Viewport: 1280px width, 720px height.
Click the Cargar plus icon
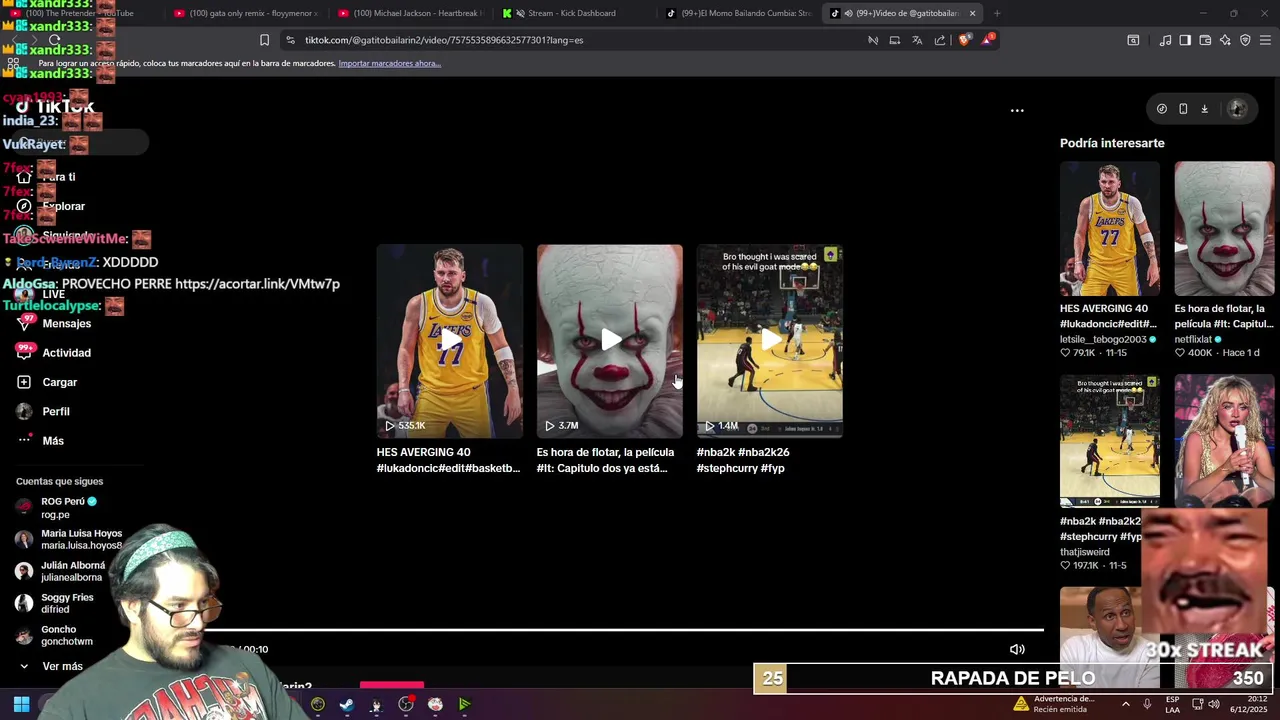pos(24,382)
